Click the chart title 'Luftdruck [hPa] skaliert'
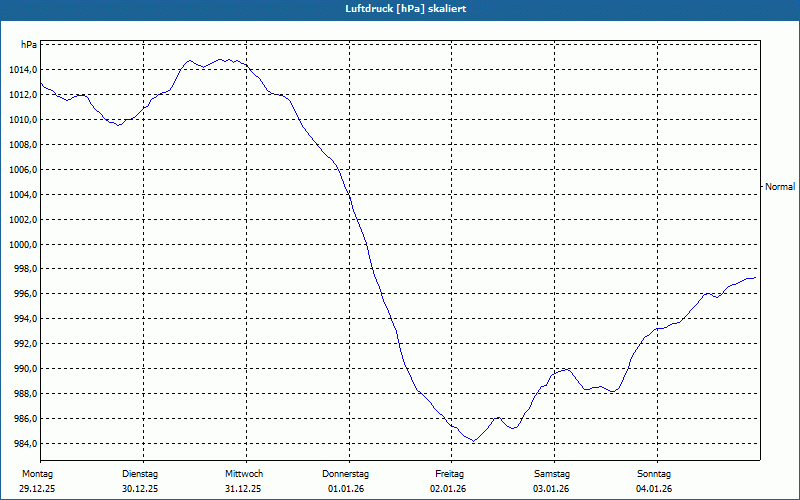This screenshot has height=500, width=800. tap(406, 9)
